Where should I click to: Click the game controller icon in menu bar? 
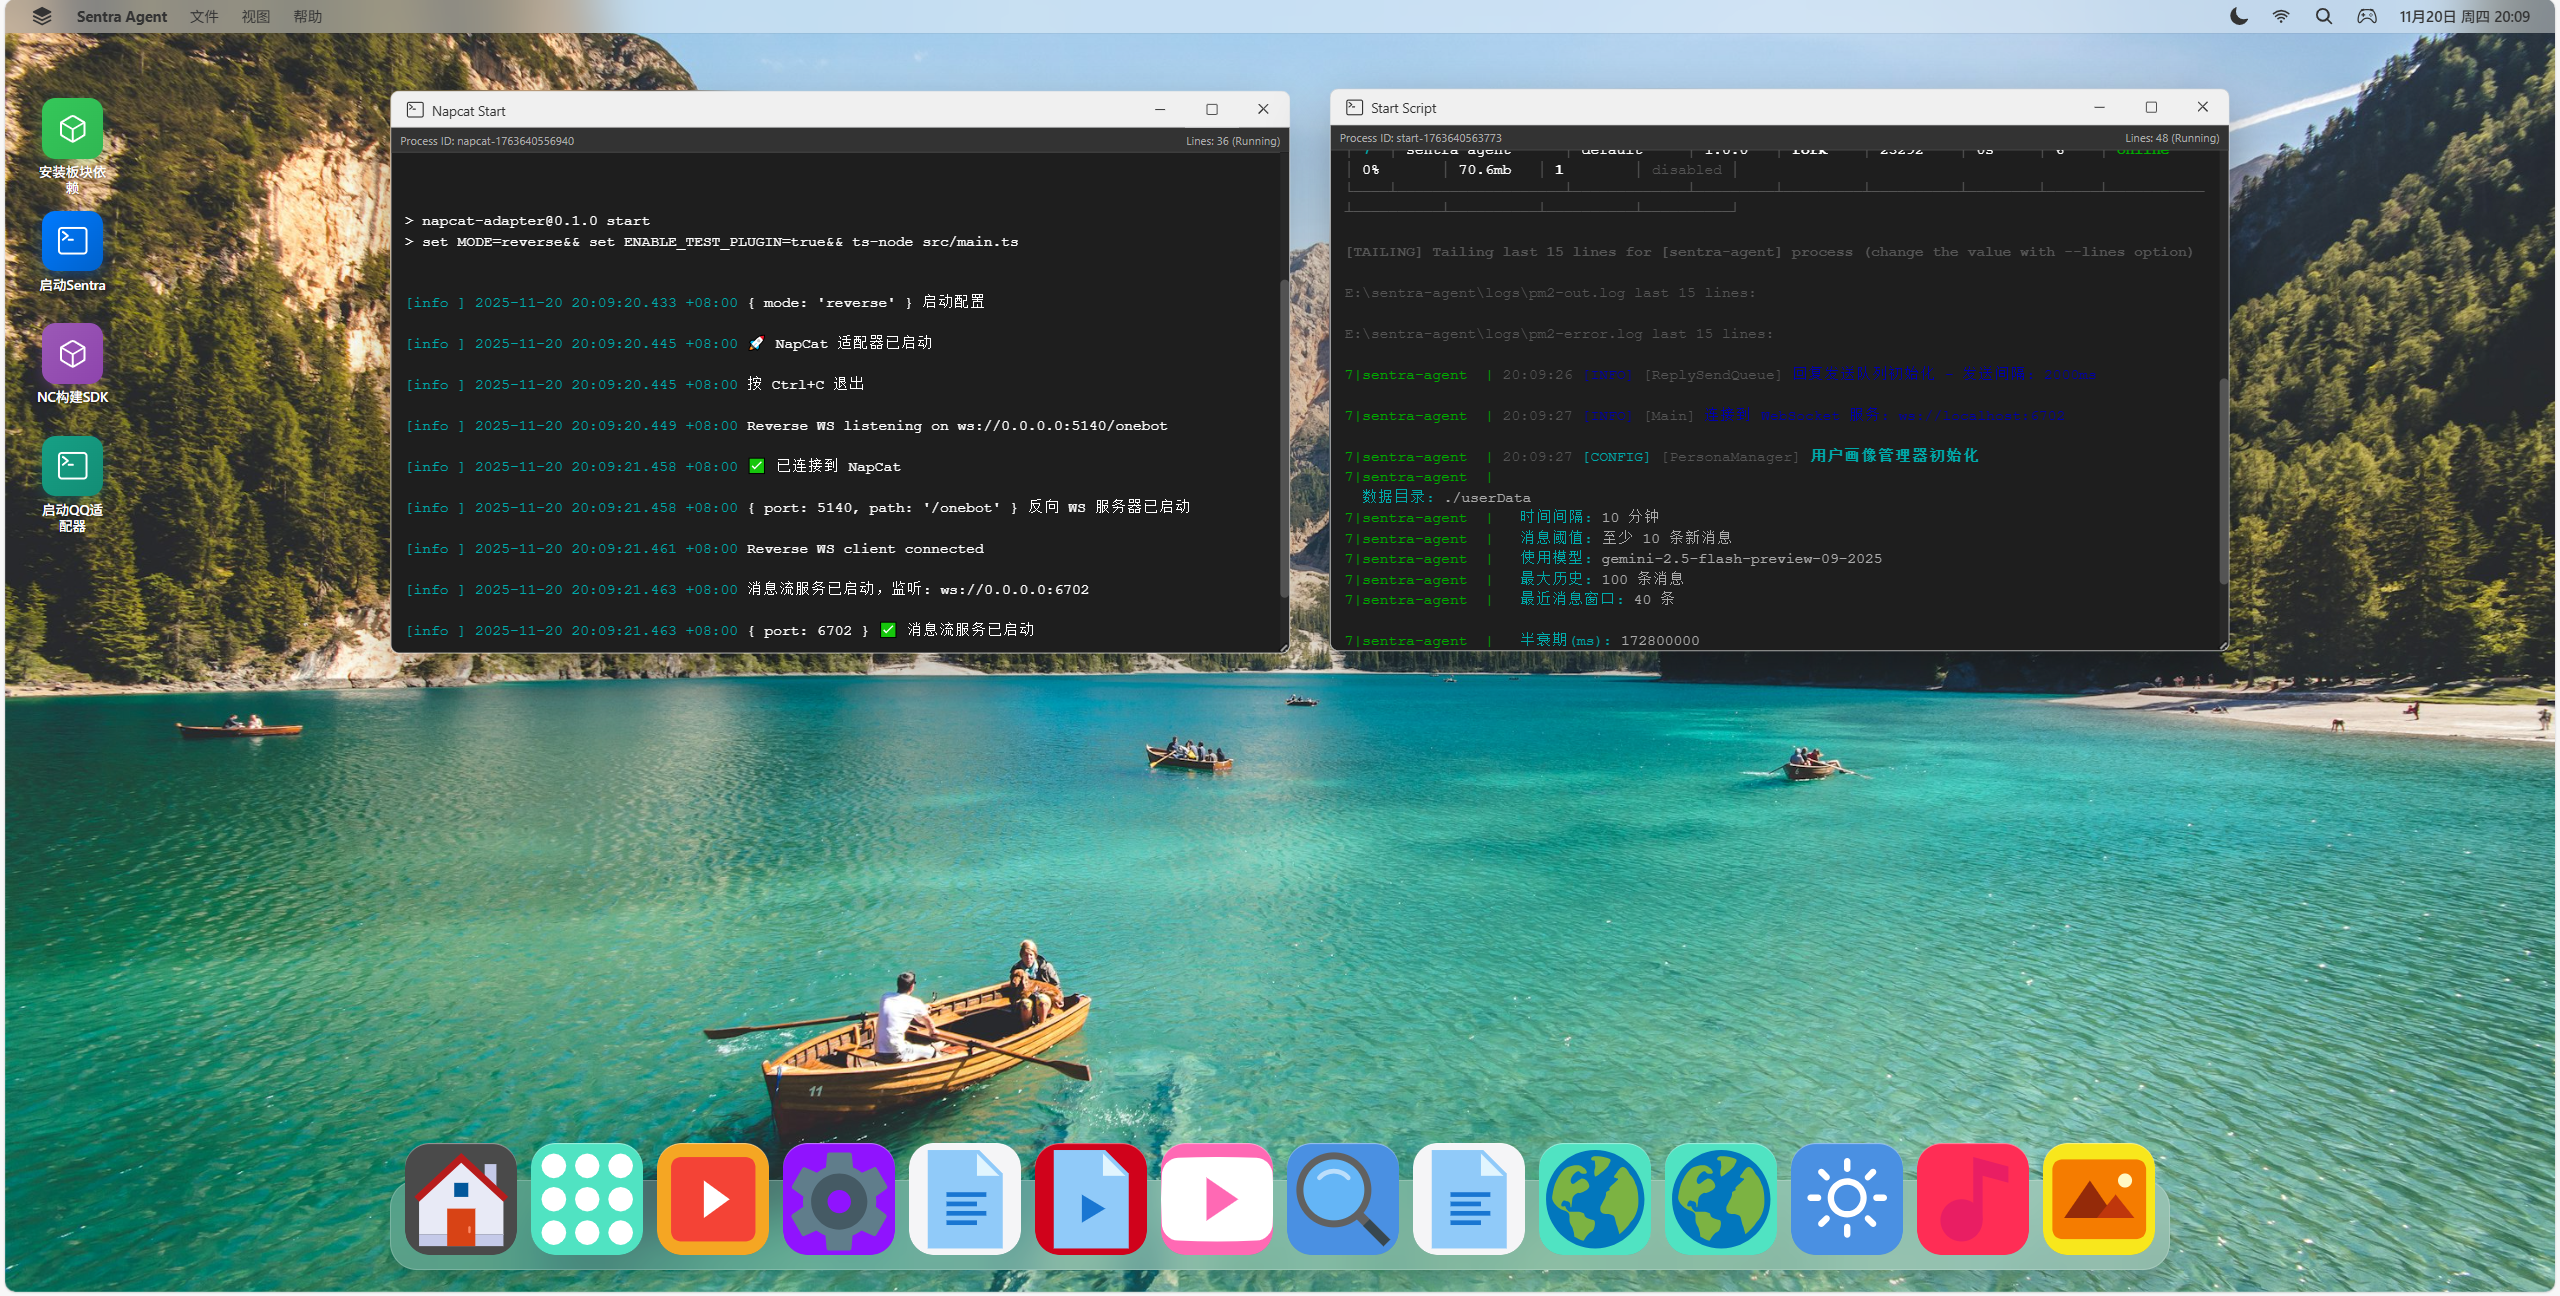click(2367, 16)
